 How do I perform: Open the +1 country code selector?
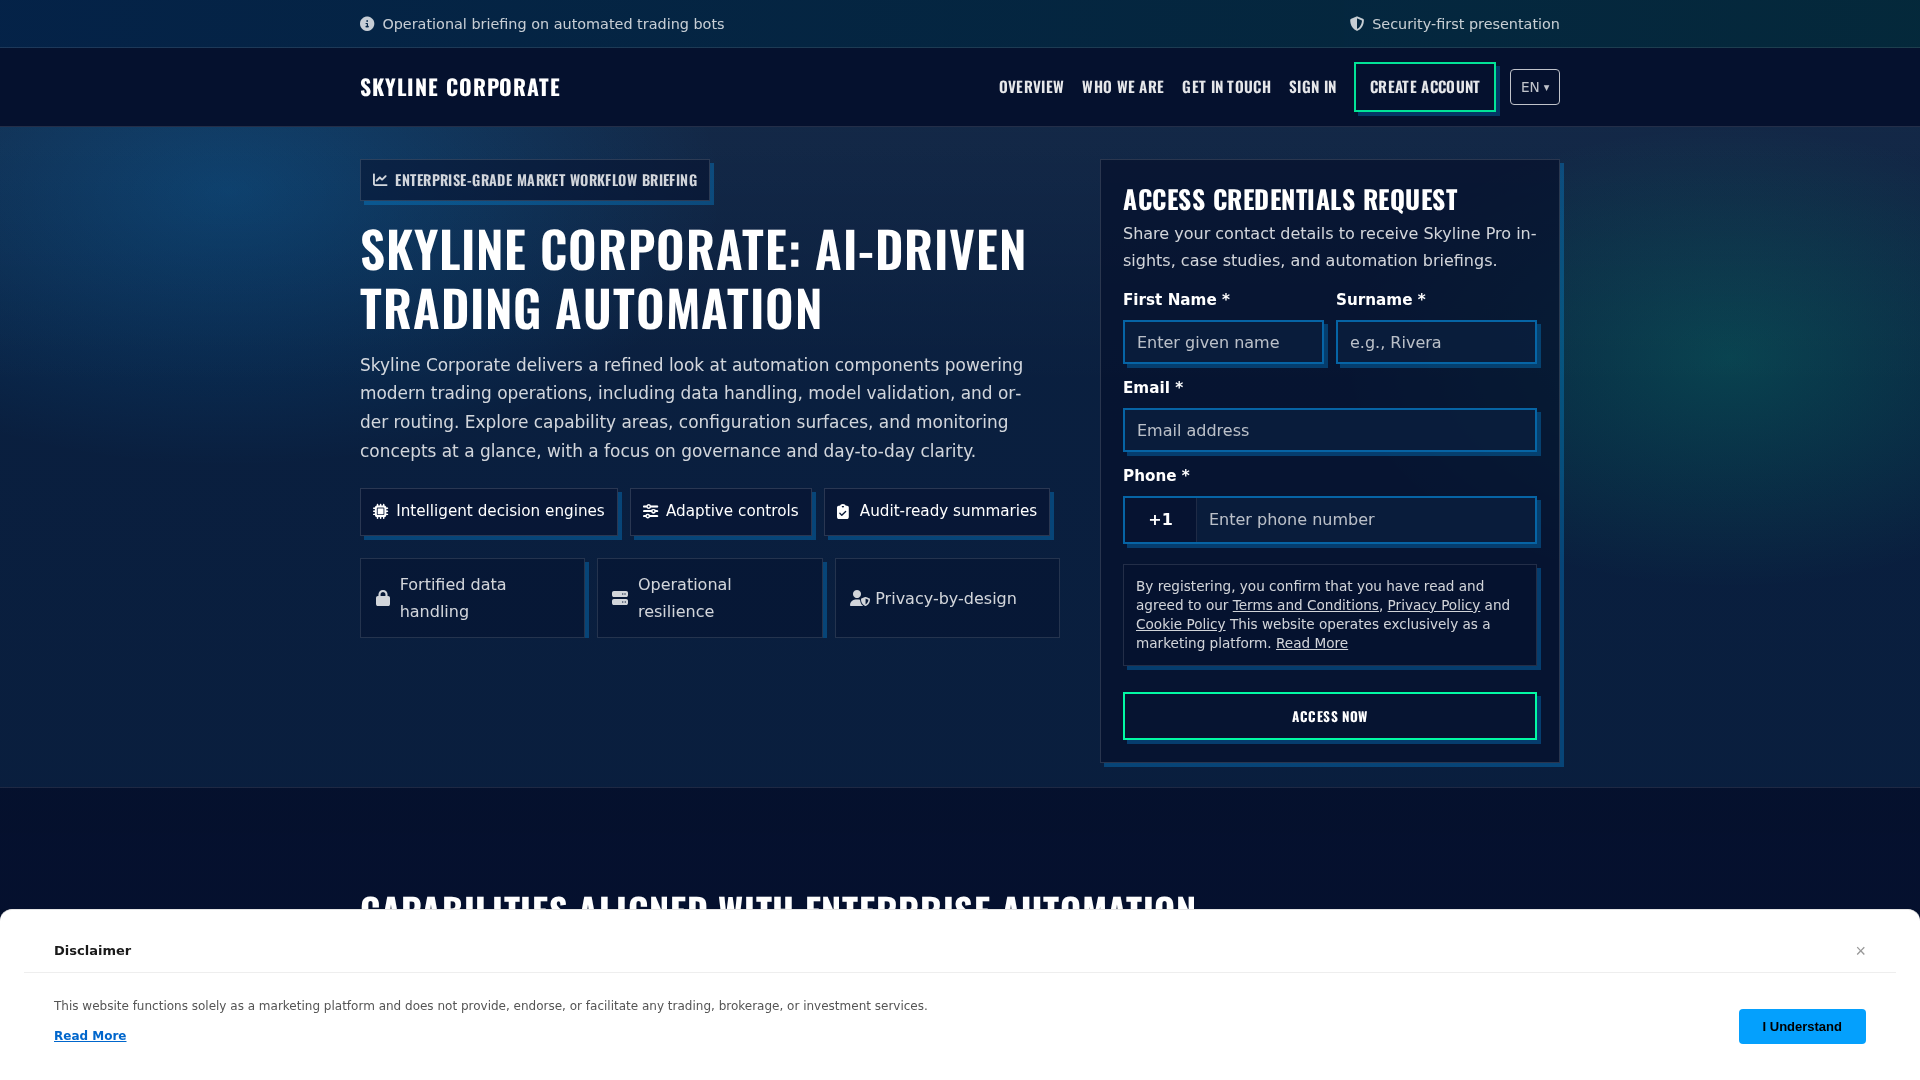pyautogui.click(x=1160, y=520)
